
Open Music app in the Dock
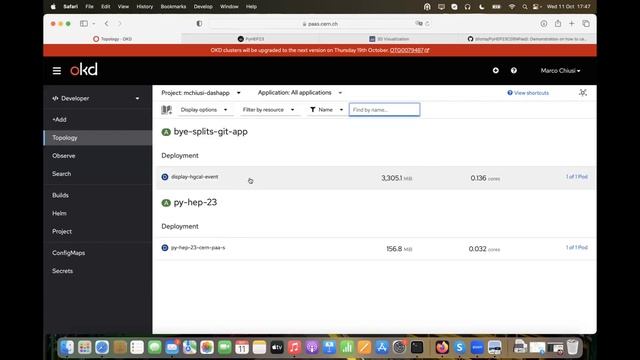click(294, 347)
